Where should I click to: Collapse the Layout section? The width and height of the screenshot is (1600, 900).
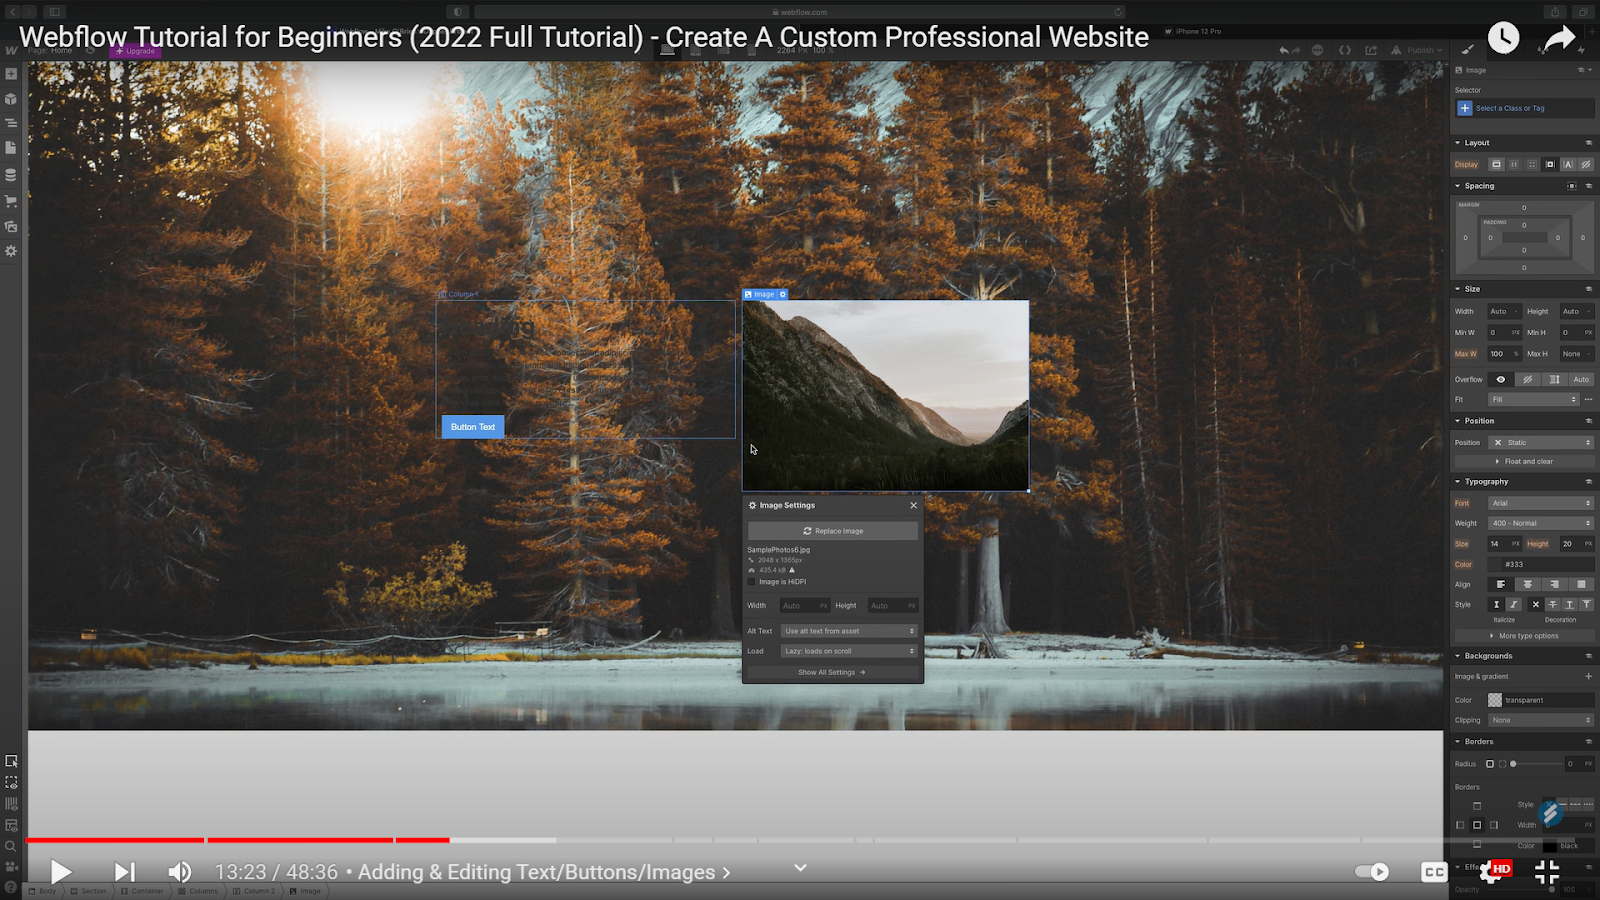1476,143
